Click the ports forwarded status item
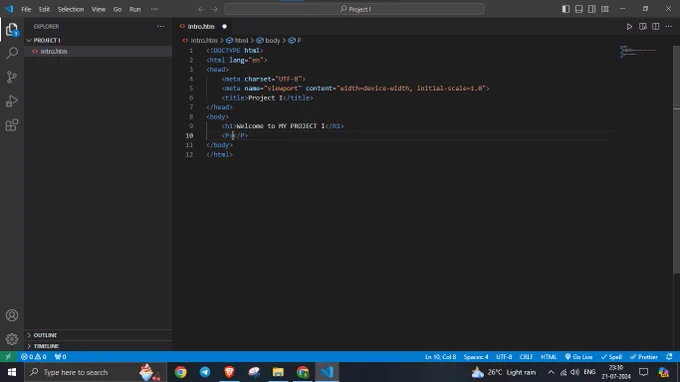This screenshot has height=382, width=680. point(60,357)
